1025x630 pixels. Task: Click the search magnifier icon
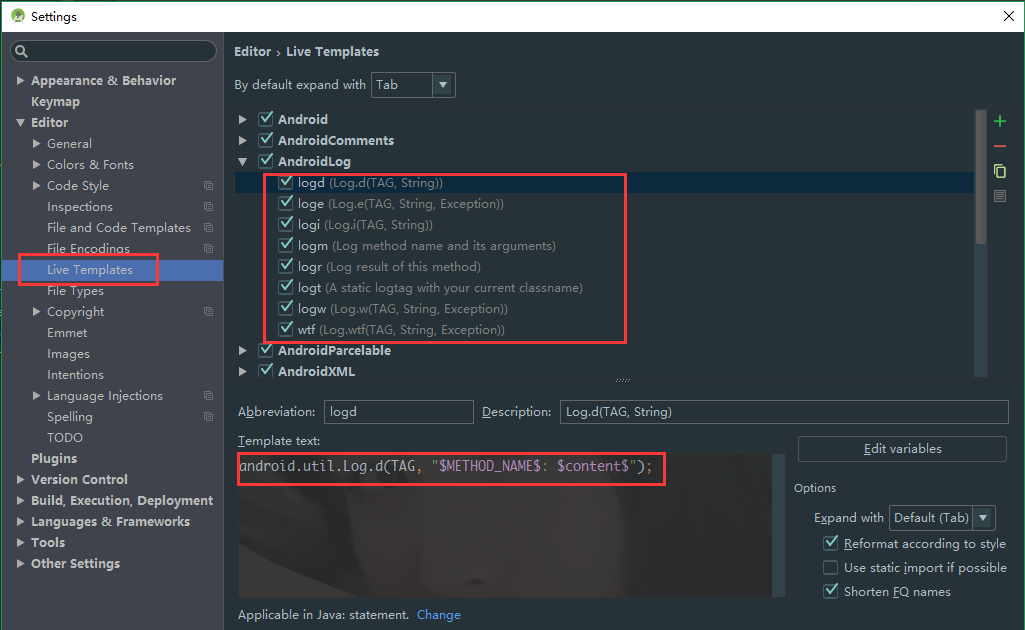tap(22, 51)
